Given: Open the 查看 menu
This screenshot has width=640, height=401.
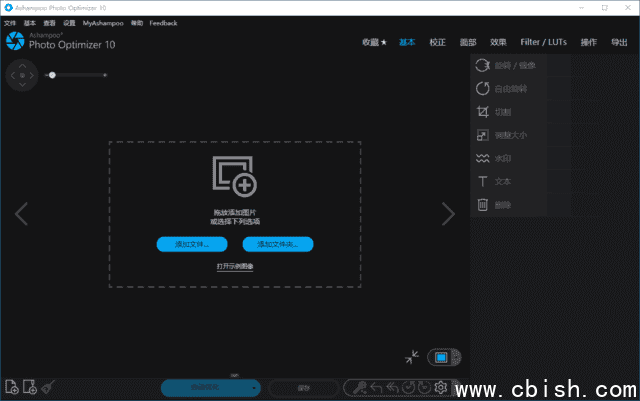Looking at the screenshot, I should [49, 23].
